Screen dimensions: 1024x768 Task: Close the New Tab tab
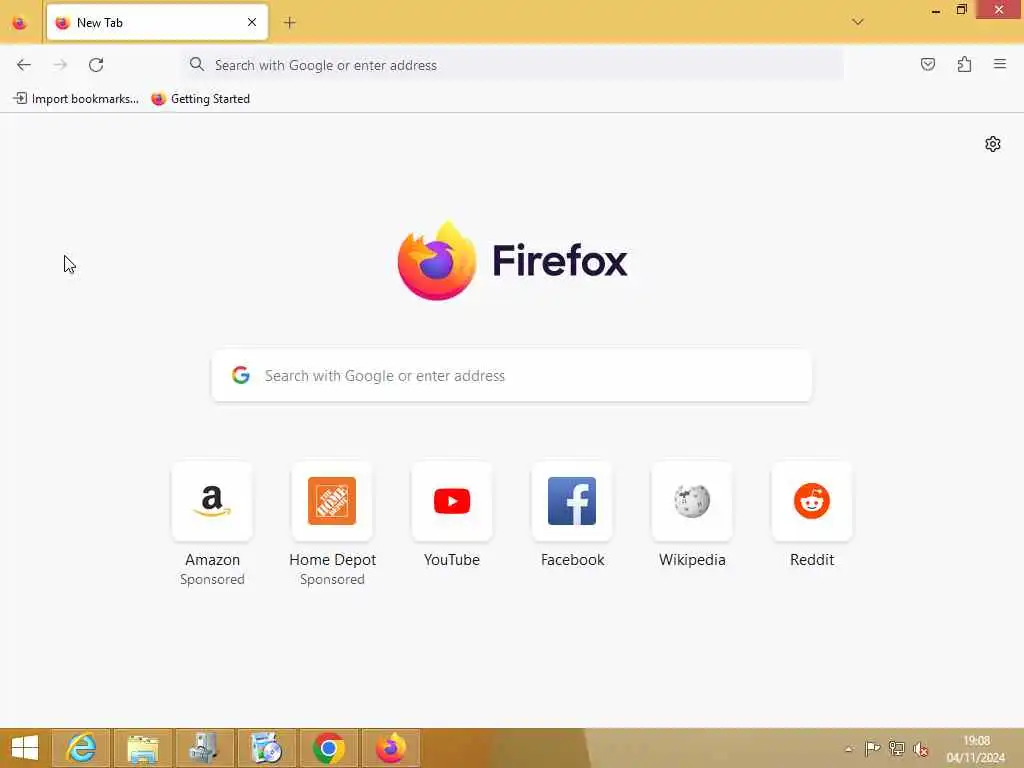[x=252, y=22]
